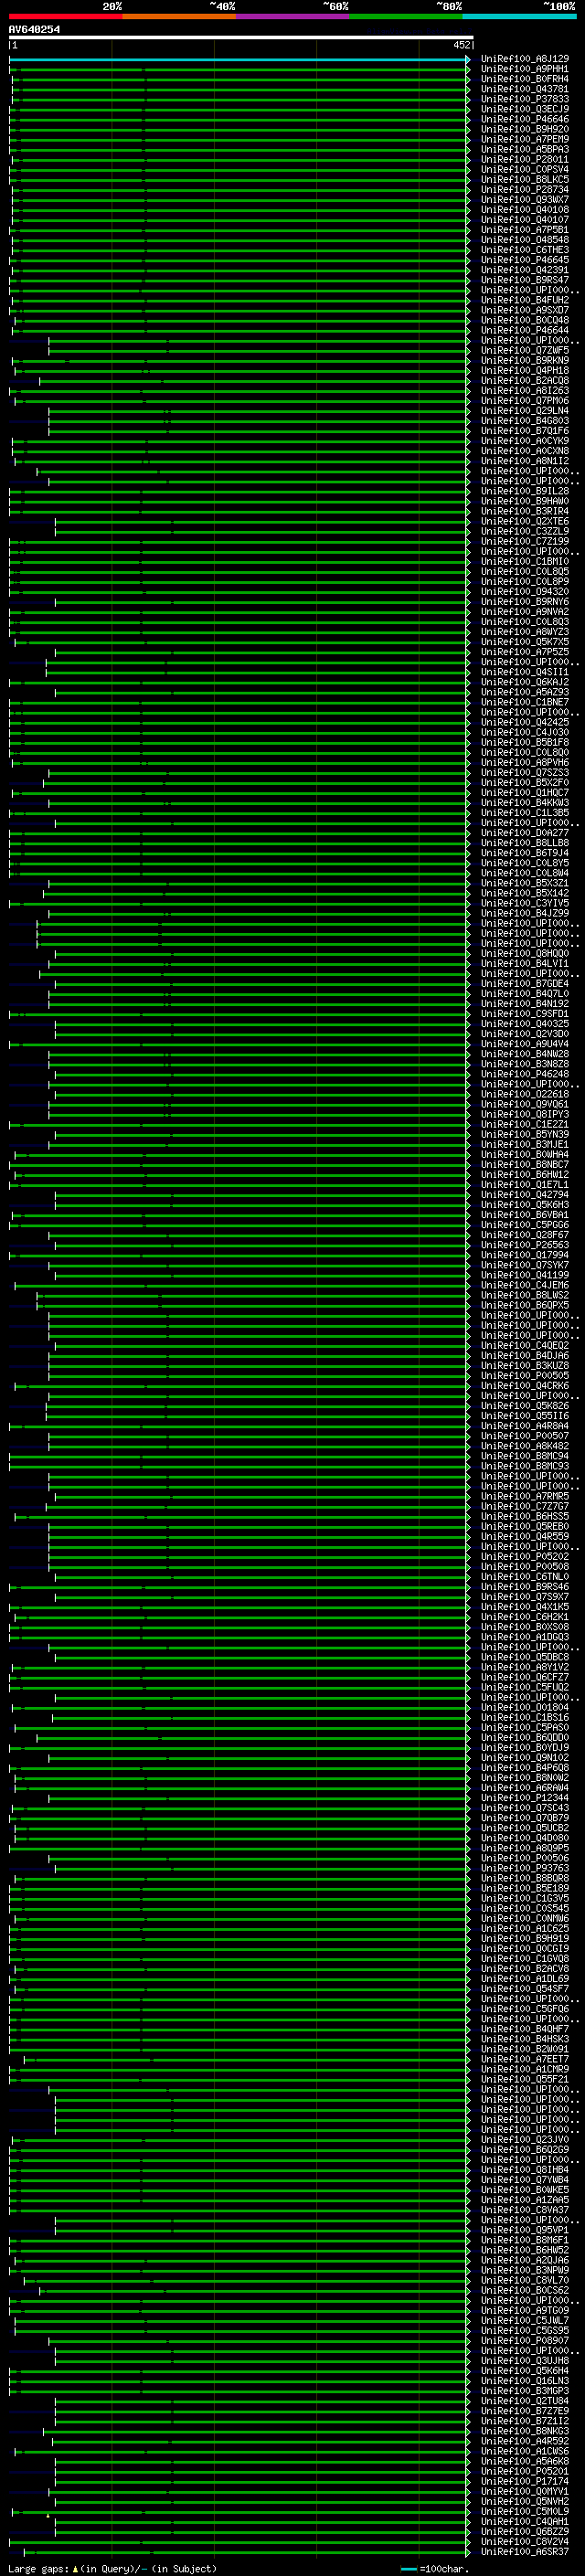Select the UniRef100_P17174 label
Viewport: 585px width, 2576px height.
coord(524,2480)
